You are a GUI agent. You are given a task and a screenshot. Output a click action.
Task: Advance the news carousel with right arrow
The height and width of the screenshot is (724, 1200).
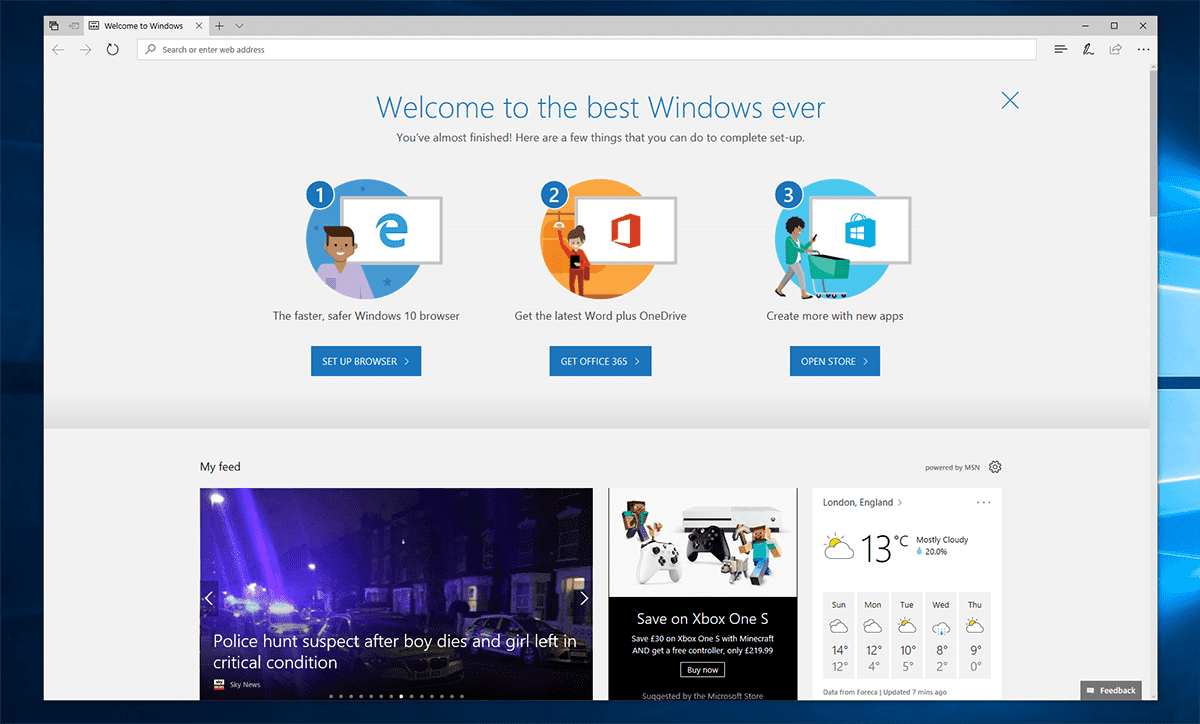point(584,598)
